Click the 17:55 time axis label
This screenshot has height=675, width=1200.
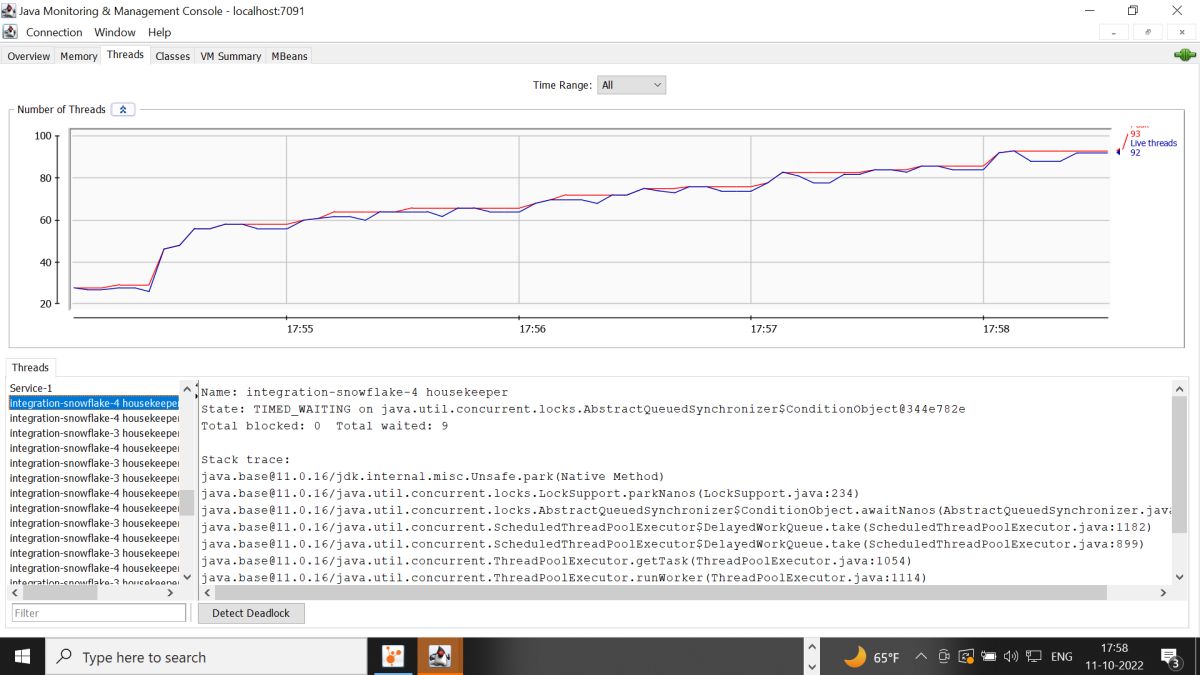point(299,328)
